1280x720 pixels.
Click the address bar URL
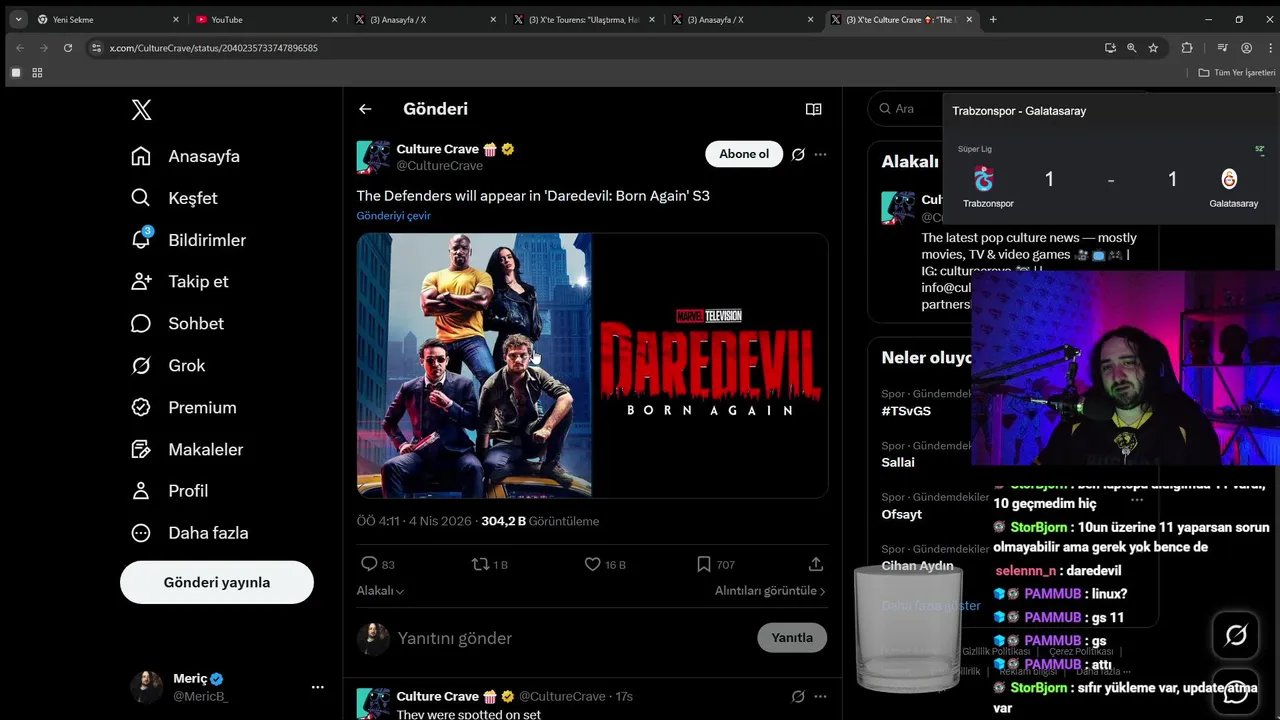coord(214,48)
